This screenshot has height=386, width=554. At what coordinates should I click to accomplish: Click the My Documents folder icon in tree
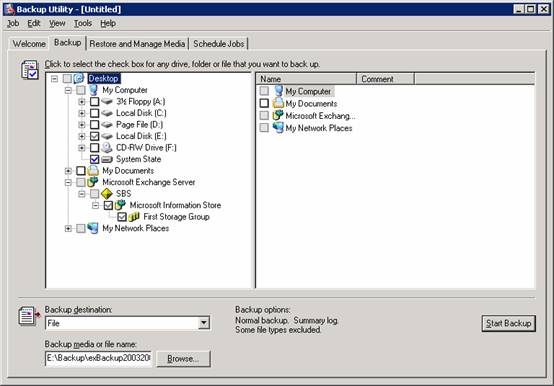click(x=93, y=171)
